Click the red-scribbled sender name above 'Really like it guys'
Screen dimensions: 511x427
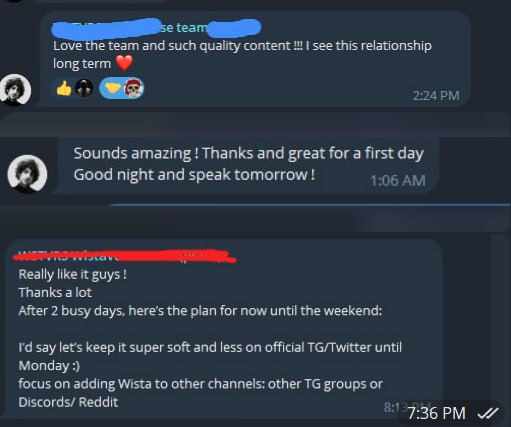click(x=124, y=255)
